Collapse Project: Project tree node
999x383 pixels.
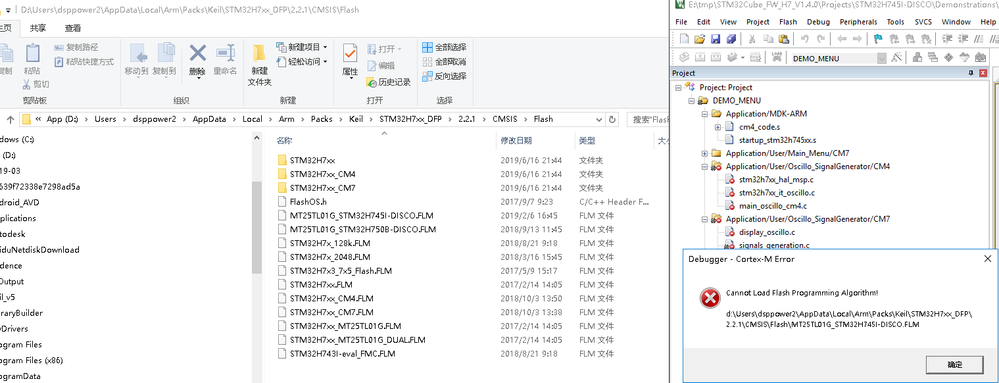click(679, 87)
